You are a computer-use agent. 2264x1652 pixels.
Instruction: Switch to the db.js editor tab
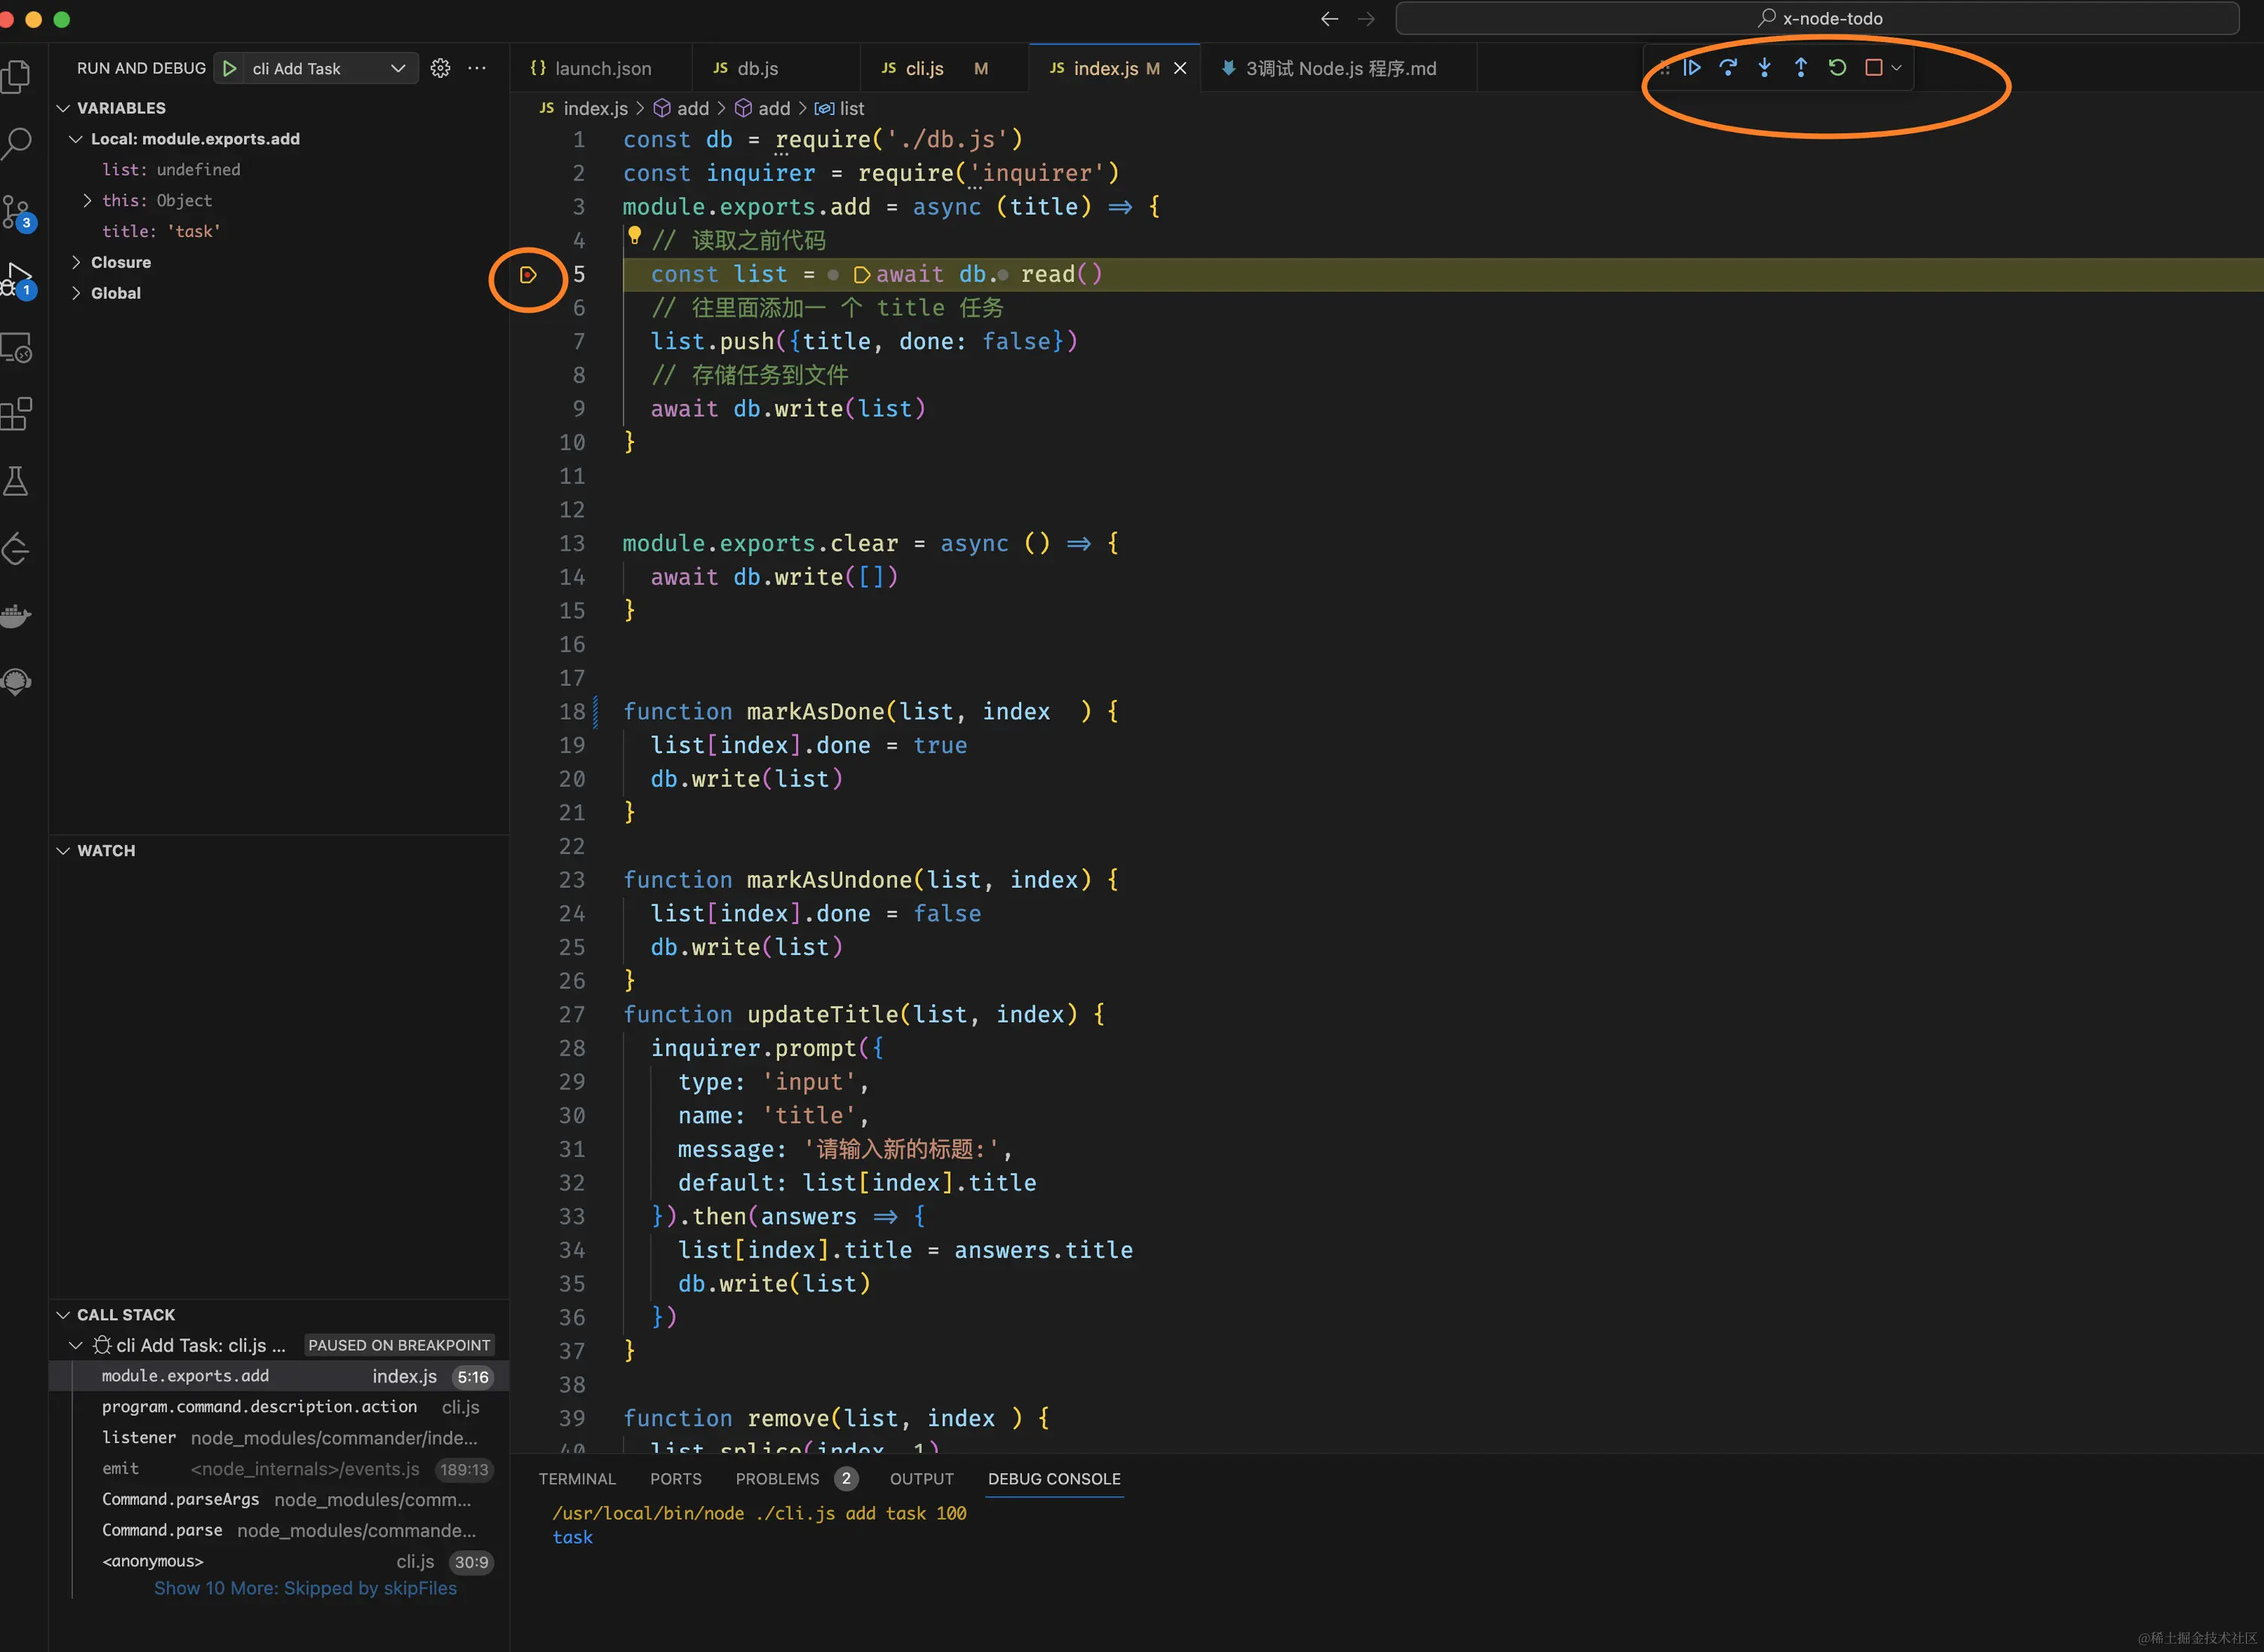[756, 68]
